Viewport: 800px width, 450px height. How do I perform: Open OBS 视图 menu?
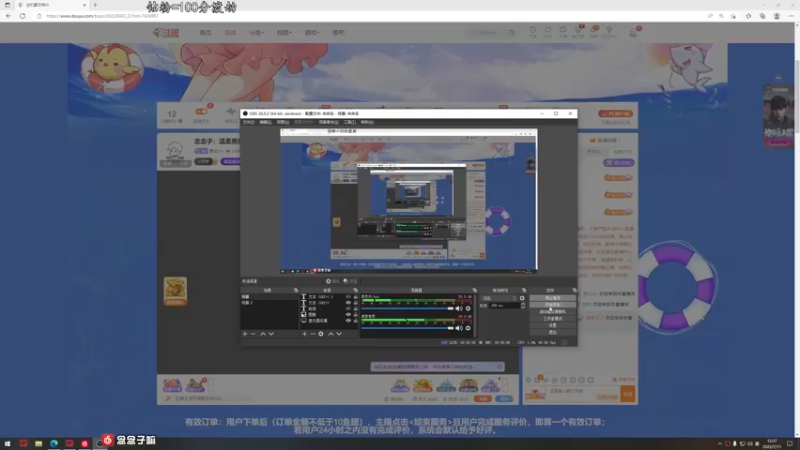[282, 122]
